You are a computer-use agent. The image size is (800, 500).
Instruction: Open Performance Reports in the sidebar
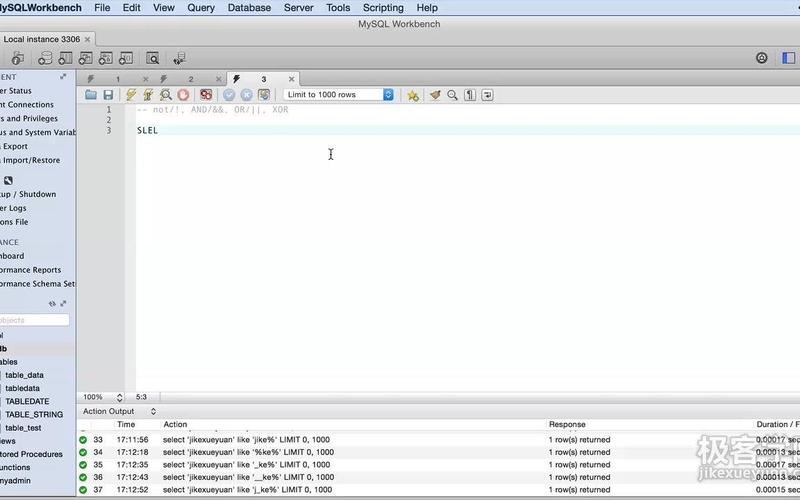[31, 270]
